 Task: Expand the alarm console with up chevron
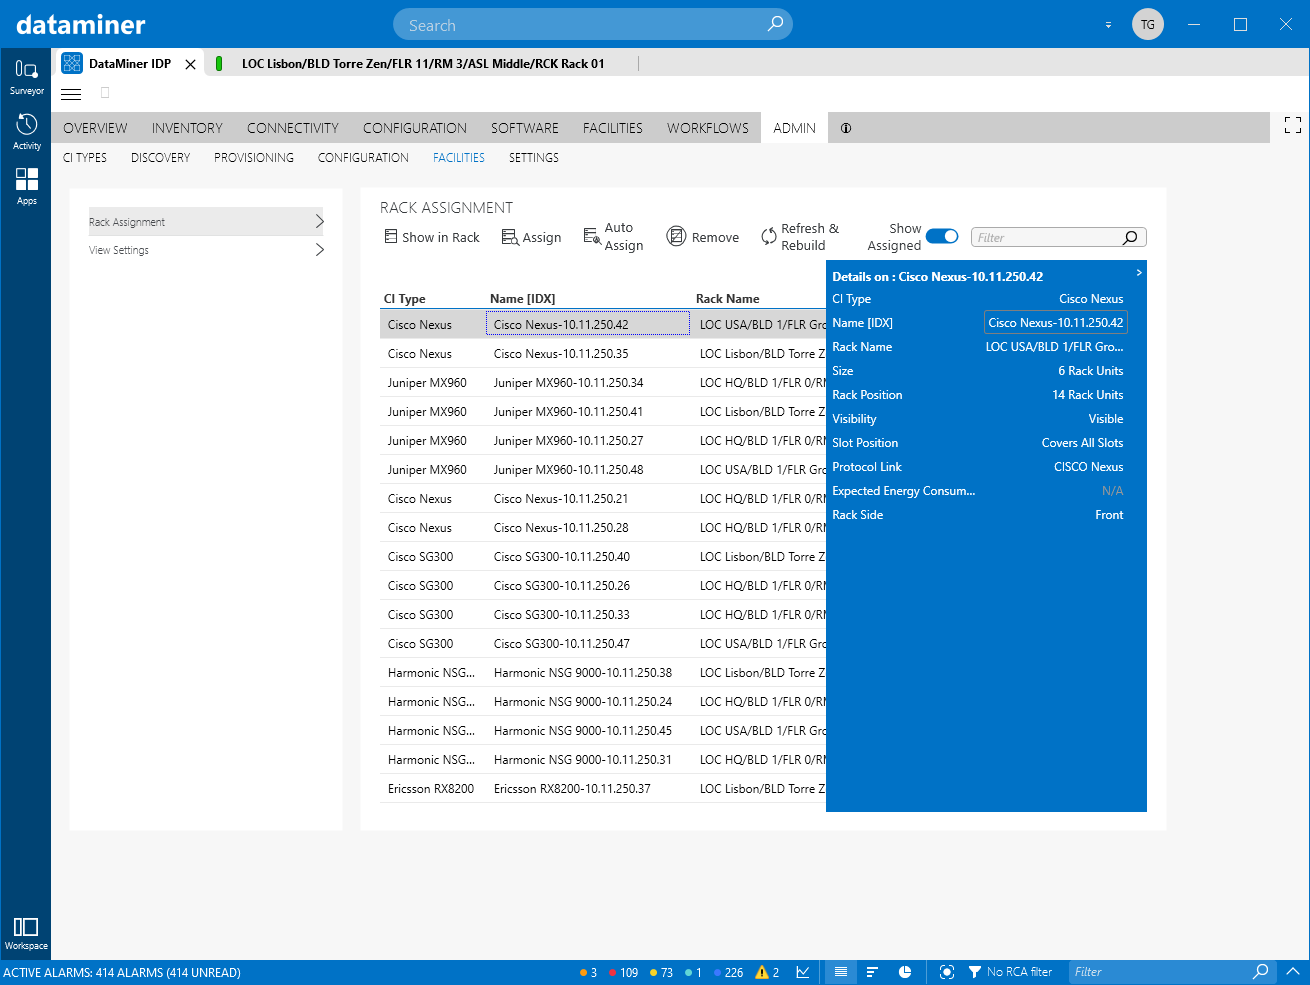1292,971
